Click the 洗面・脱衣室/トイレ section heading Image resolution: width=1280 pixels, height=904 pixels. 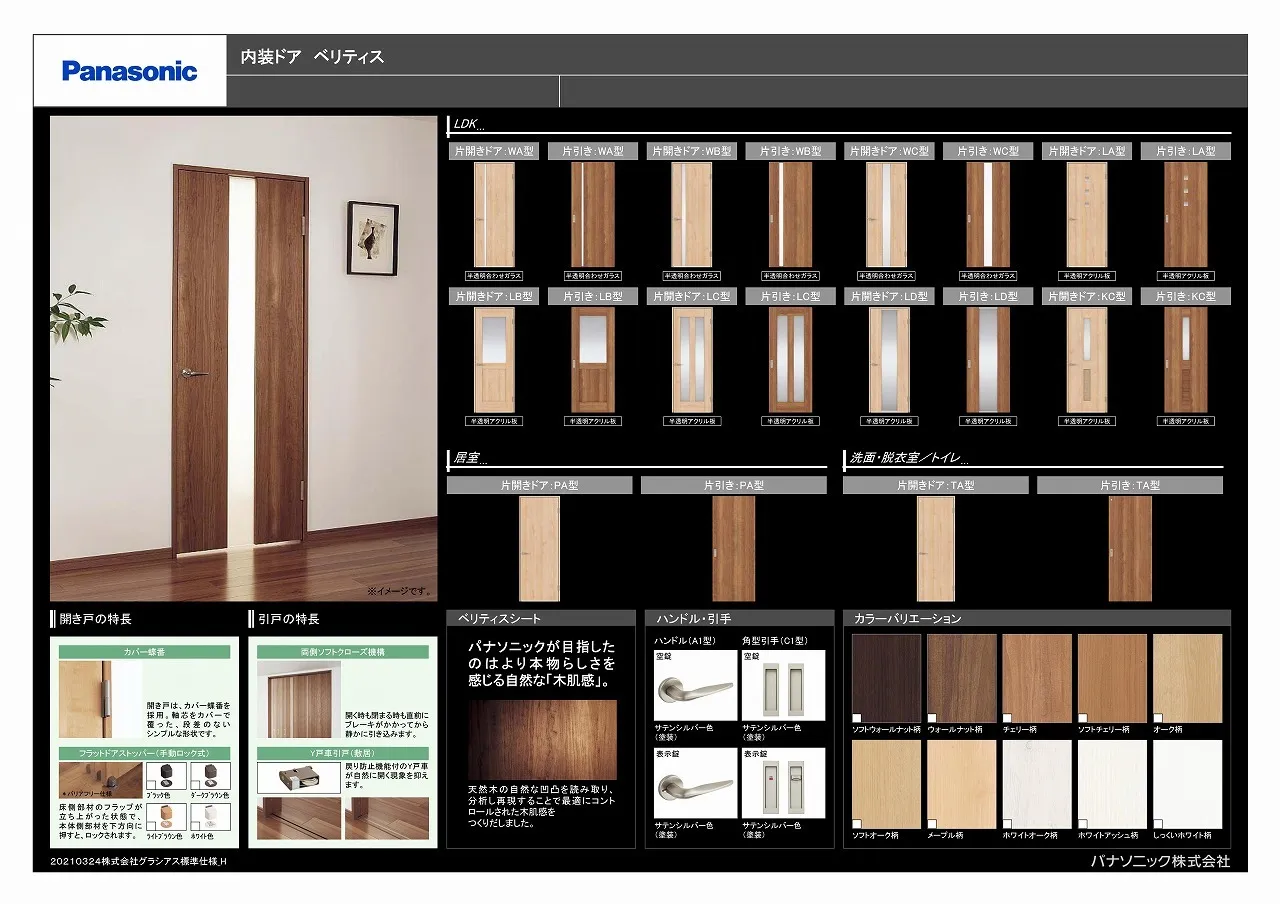(x=908, y=458)
